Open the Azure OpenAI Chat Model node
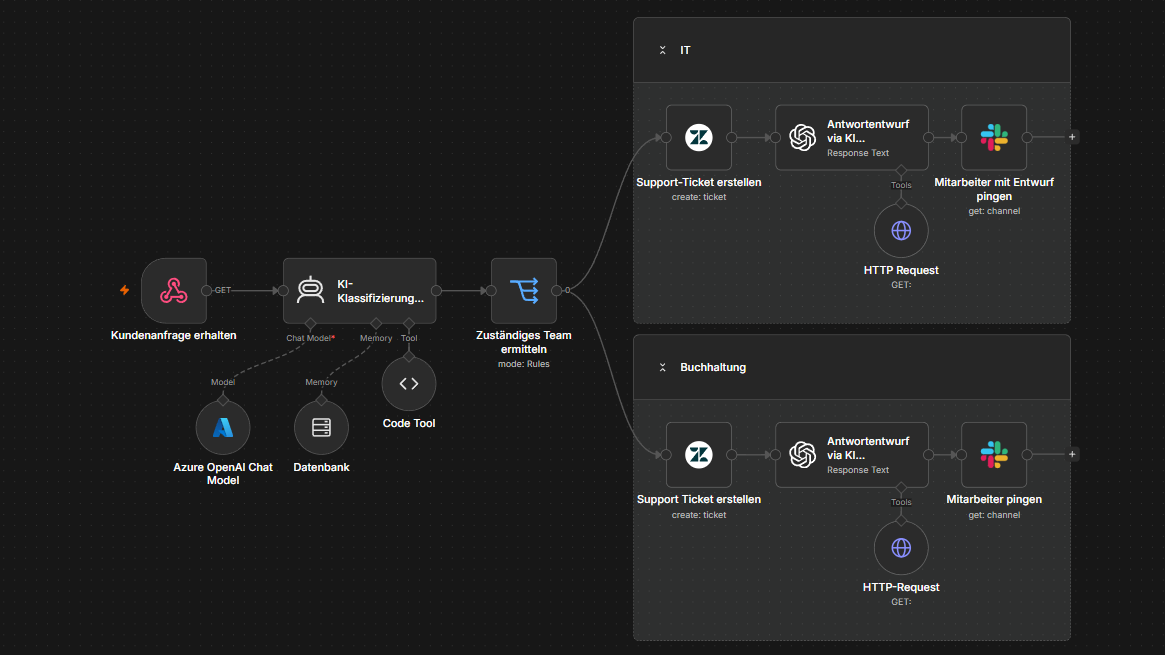 [x=223, y=428]
